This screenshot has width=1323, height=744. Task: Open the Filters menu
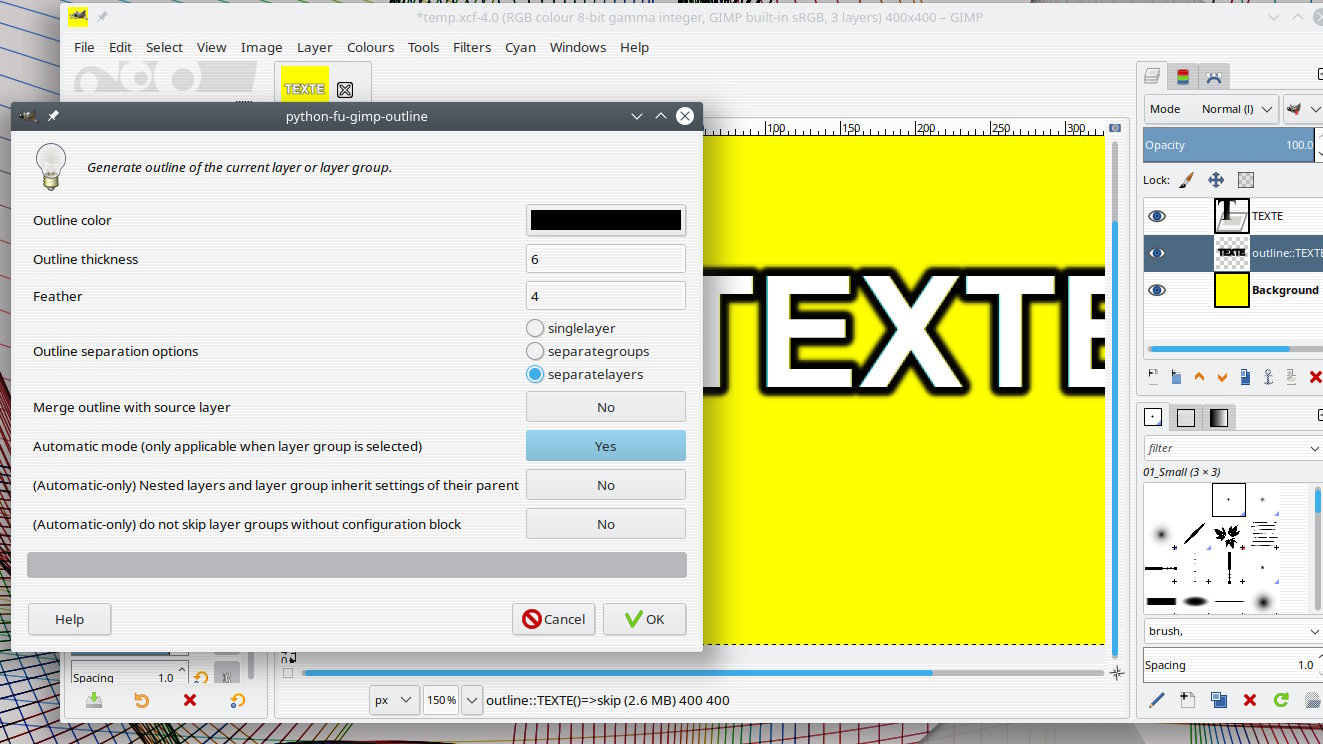pos(472,47)
